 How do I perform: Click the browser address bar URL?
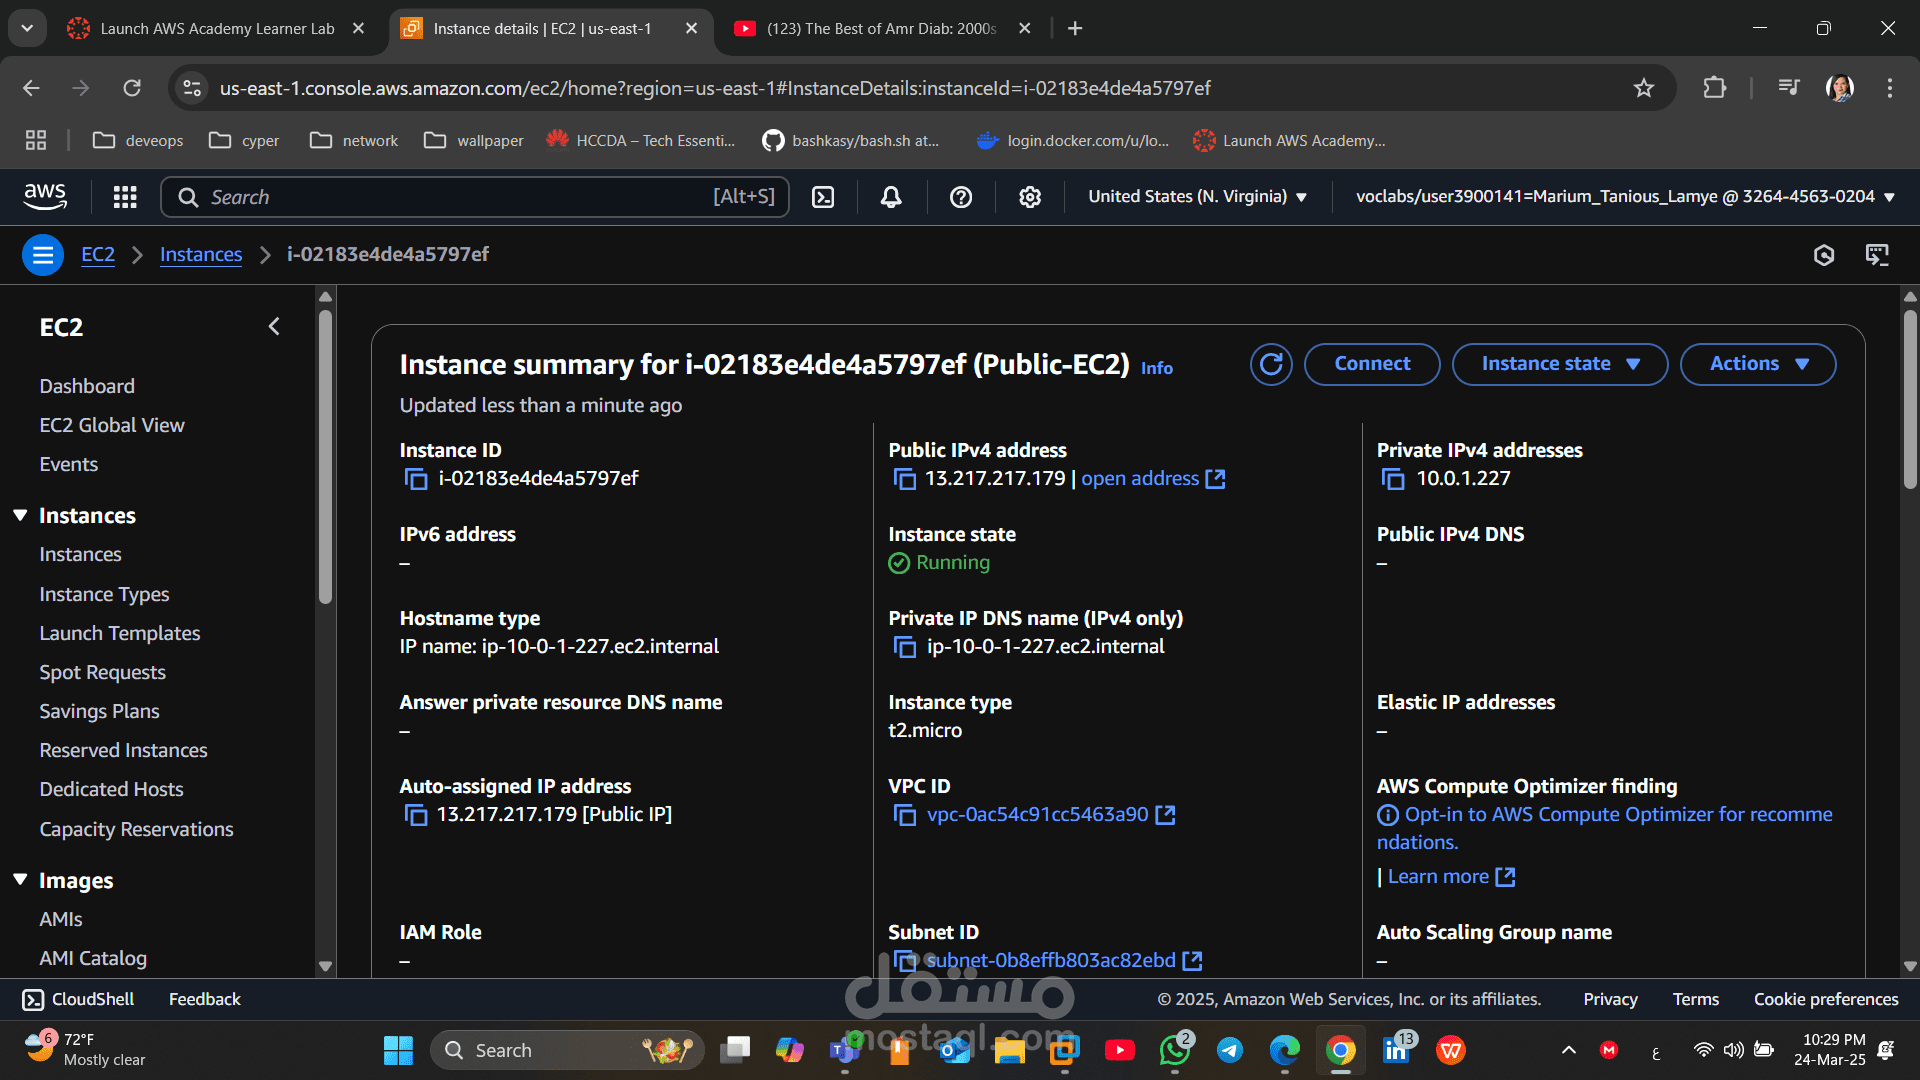pyautogui.click(x=715, y=88)
